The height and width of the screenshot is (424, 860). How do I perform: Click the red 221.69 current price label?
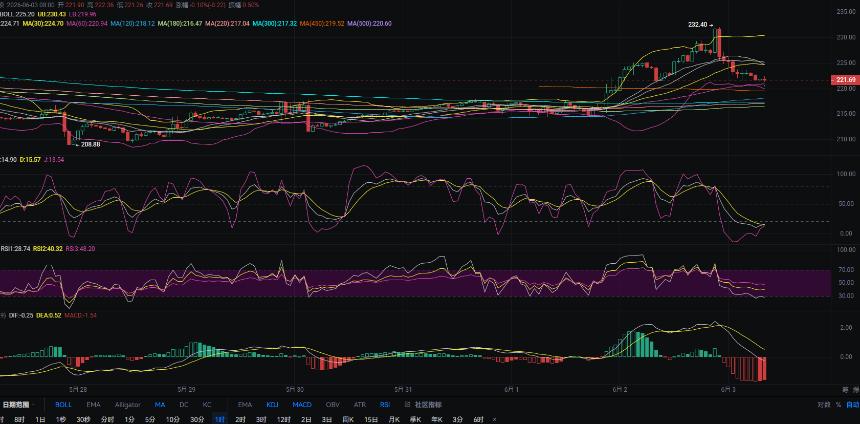tap(845, 80)
